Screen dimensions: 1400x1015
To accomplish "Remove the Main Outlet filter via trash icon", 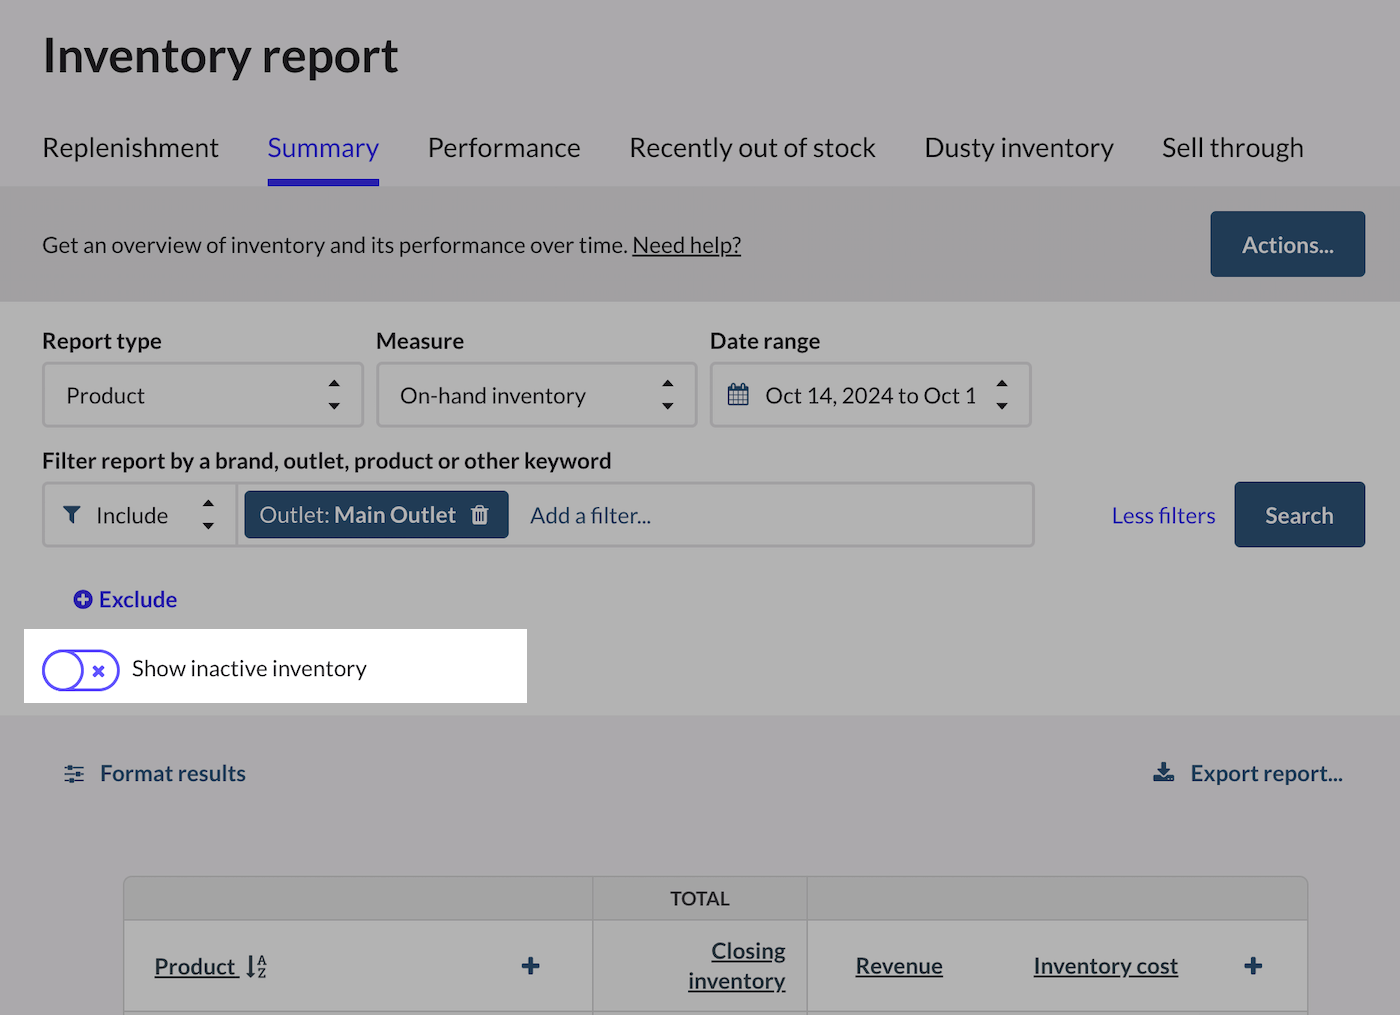I will point(480,515).
